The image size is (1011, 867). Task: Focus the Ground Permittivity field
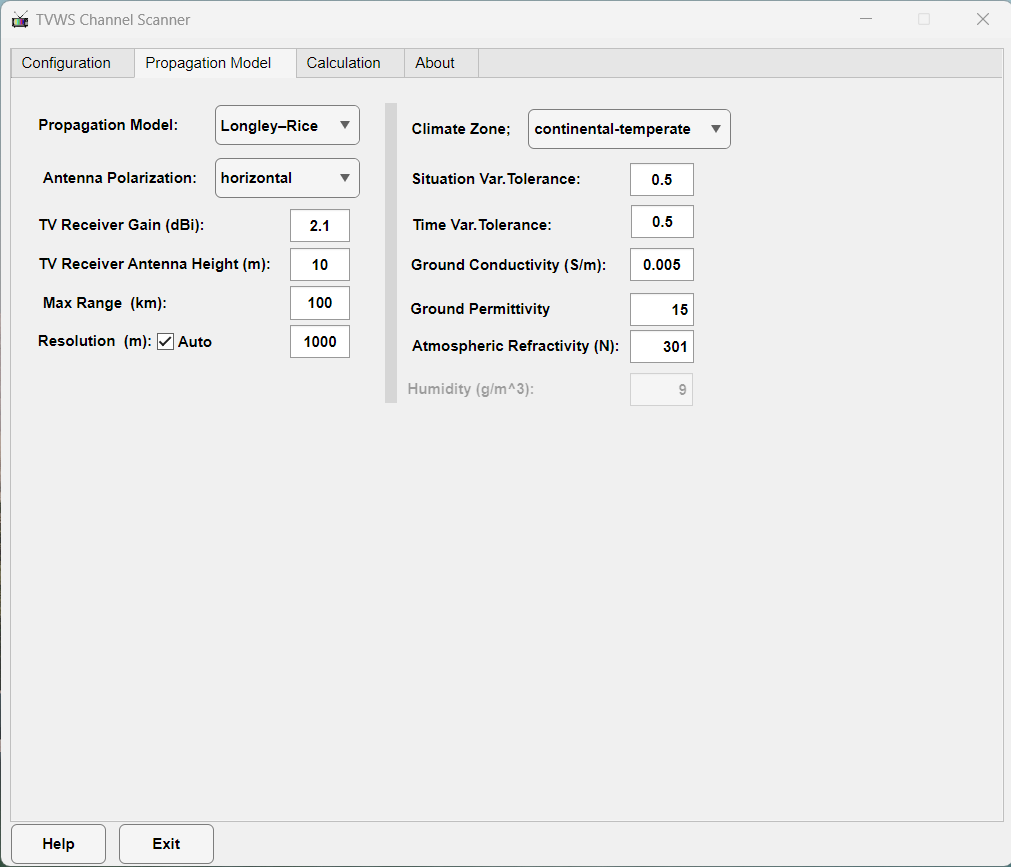[661, 310]
